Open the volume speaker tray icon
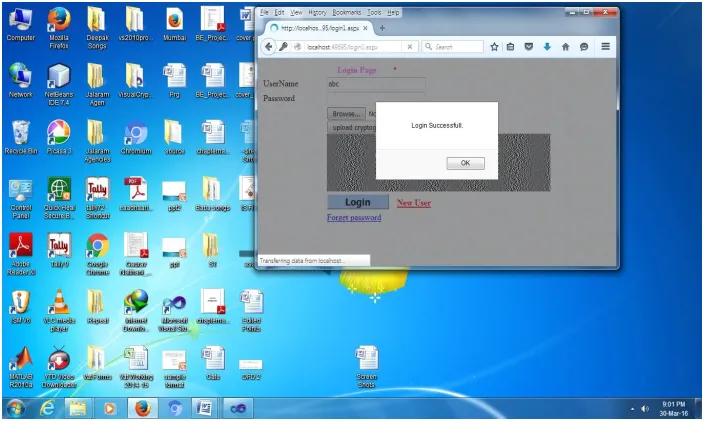 [x=645, y=409]
